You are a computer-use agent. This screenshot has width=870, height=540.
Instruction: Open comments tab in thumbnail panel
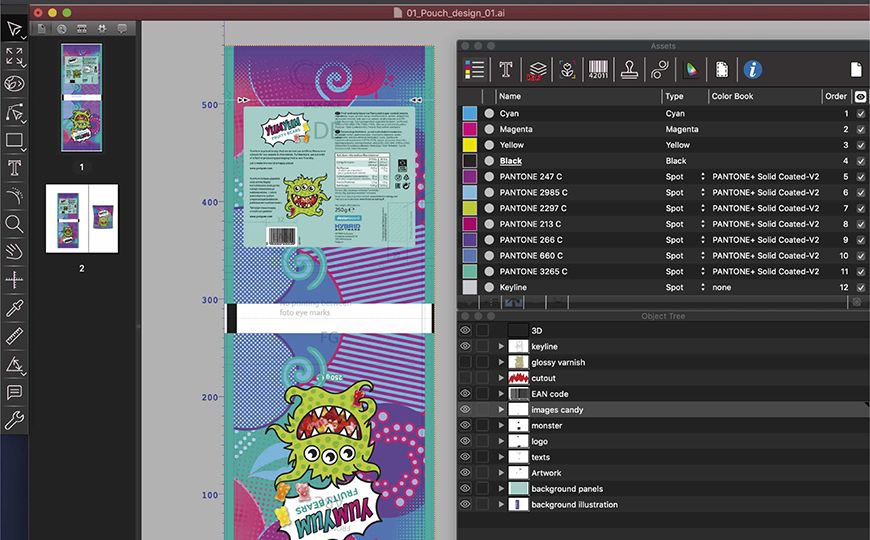point(122,28)
